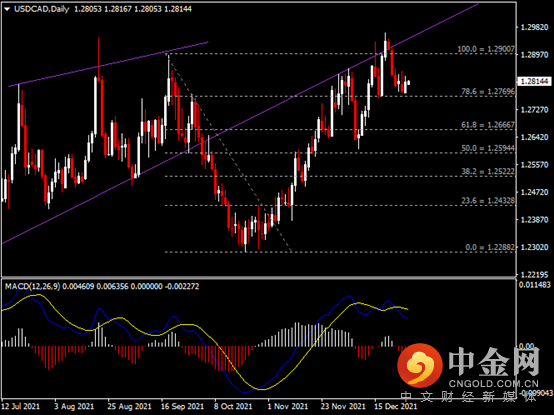Open the USDCAD chart dropdown triangle

pyautogui.click(x=7, y=10)
